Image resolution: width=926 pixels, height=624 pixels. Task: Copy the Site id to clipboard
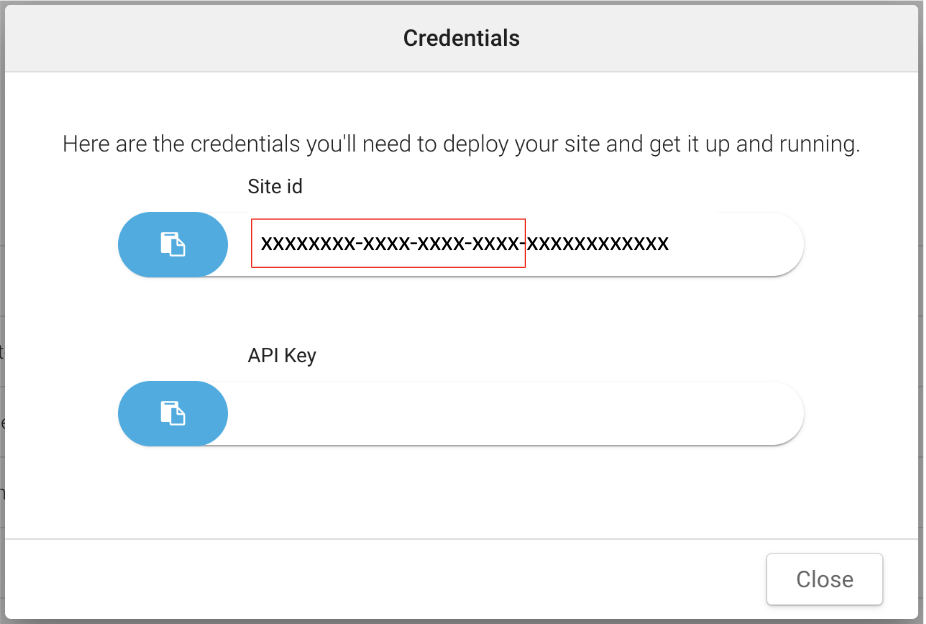(x=173, y=244)
